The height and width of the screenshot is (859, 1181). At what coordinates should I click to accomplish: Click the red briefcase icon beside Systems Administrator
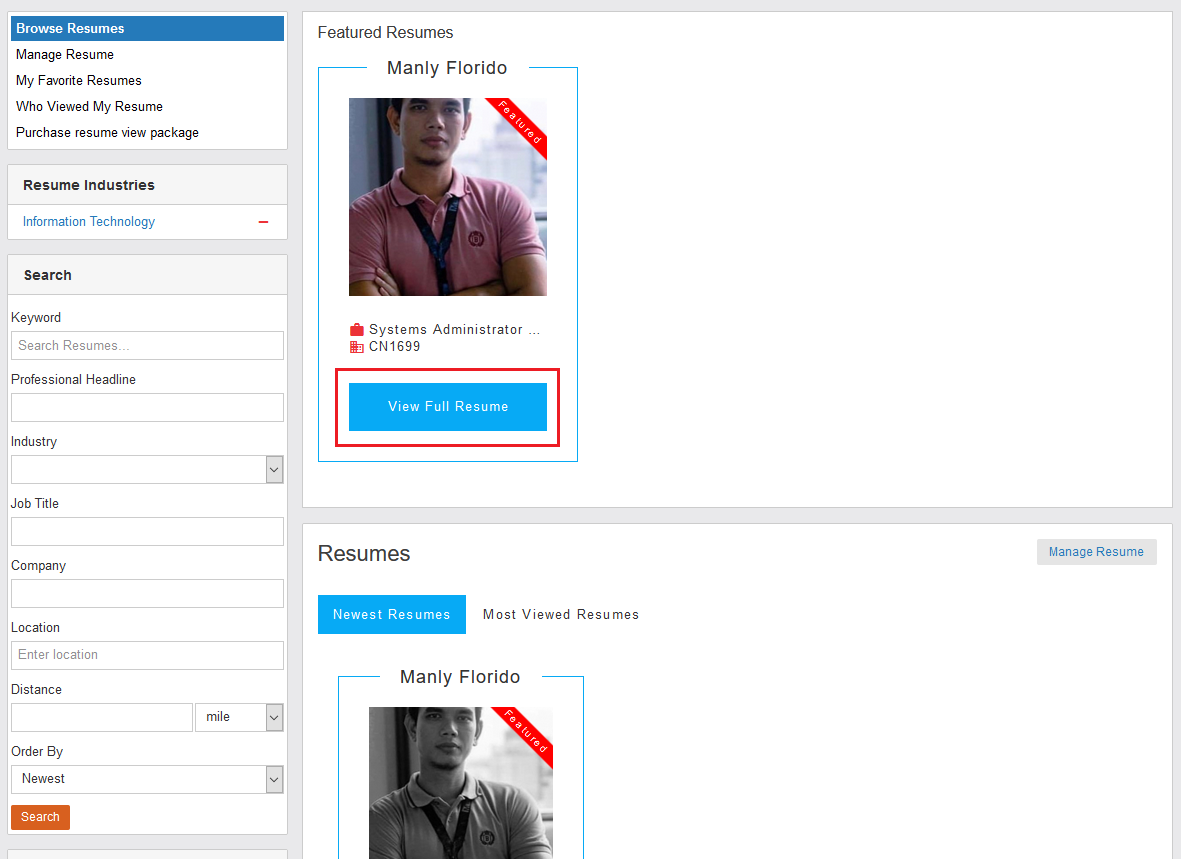357,330
